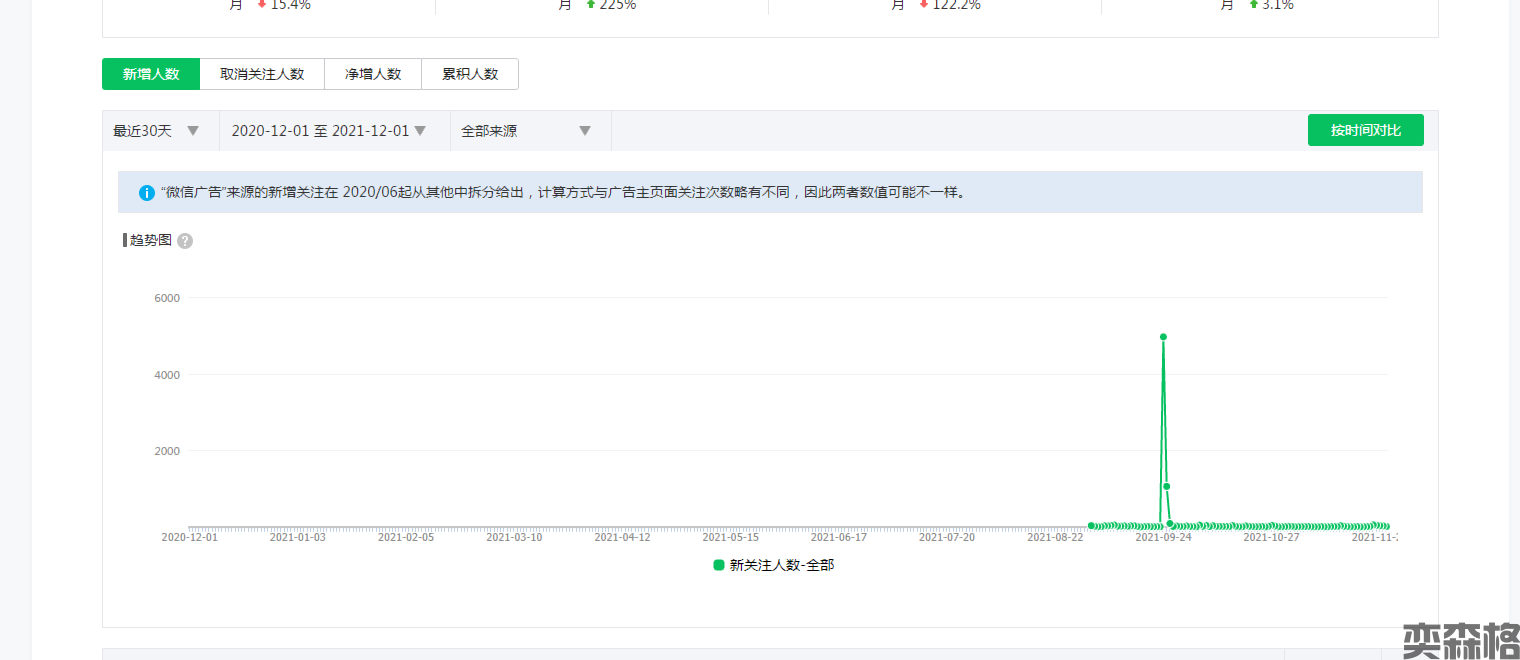Switch to the 取消关注人数 tab
Image resolution: width=1520 pixels, height=660 pixels.
(262, 74)
